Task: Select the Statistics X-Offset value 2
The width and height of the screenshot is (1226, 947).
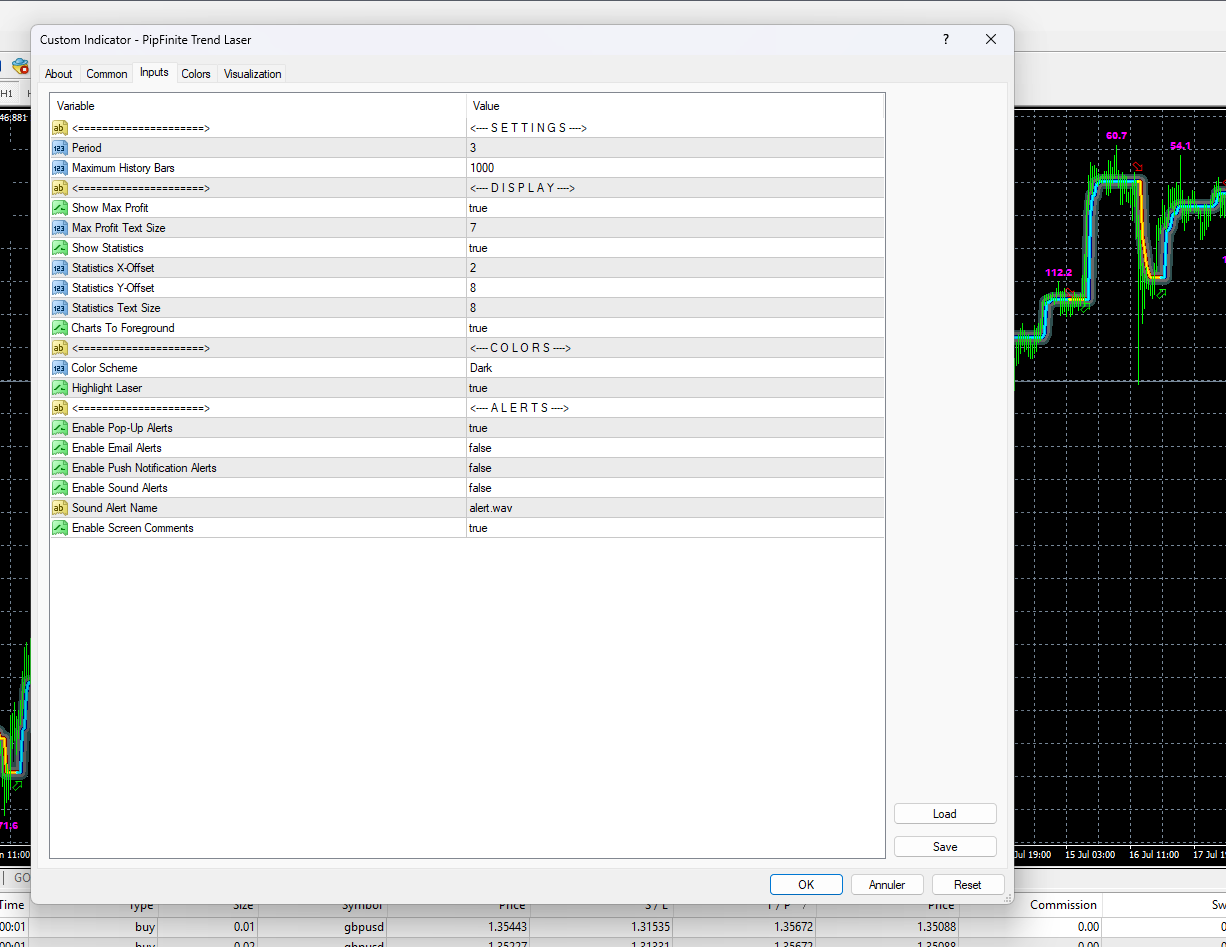Action: click(x=675, y=268)
